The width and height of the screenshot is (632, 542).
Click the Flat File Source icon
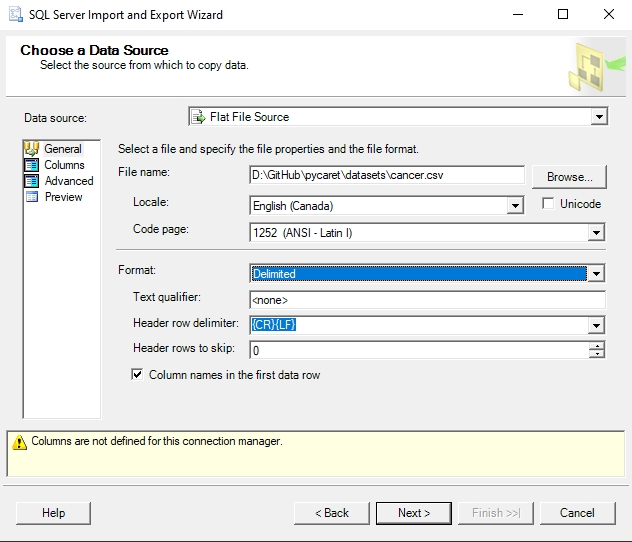coord(199,117)
